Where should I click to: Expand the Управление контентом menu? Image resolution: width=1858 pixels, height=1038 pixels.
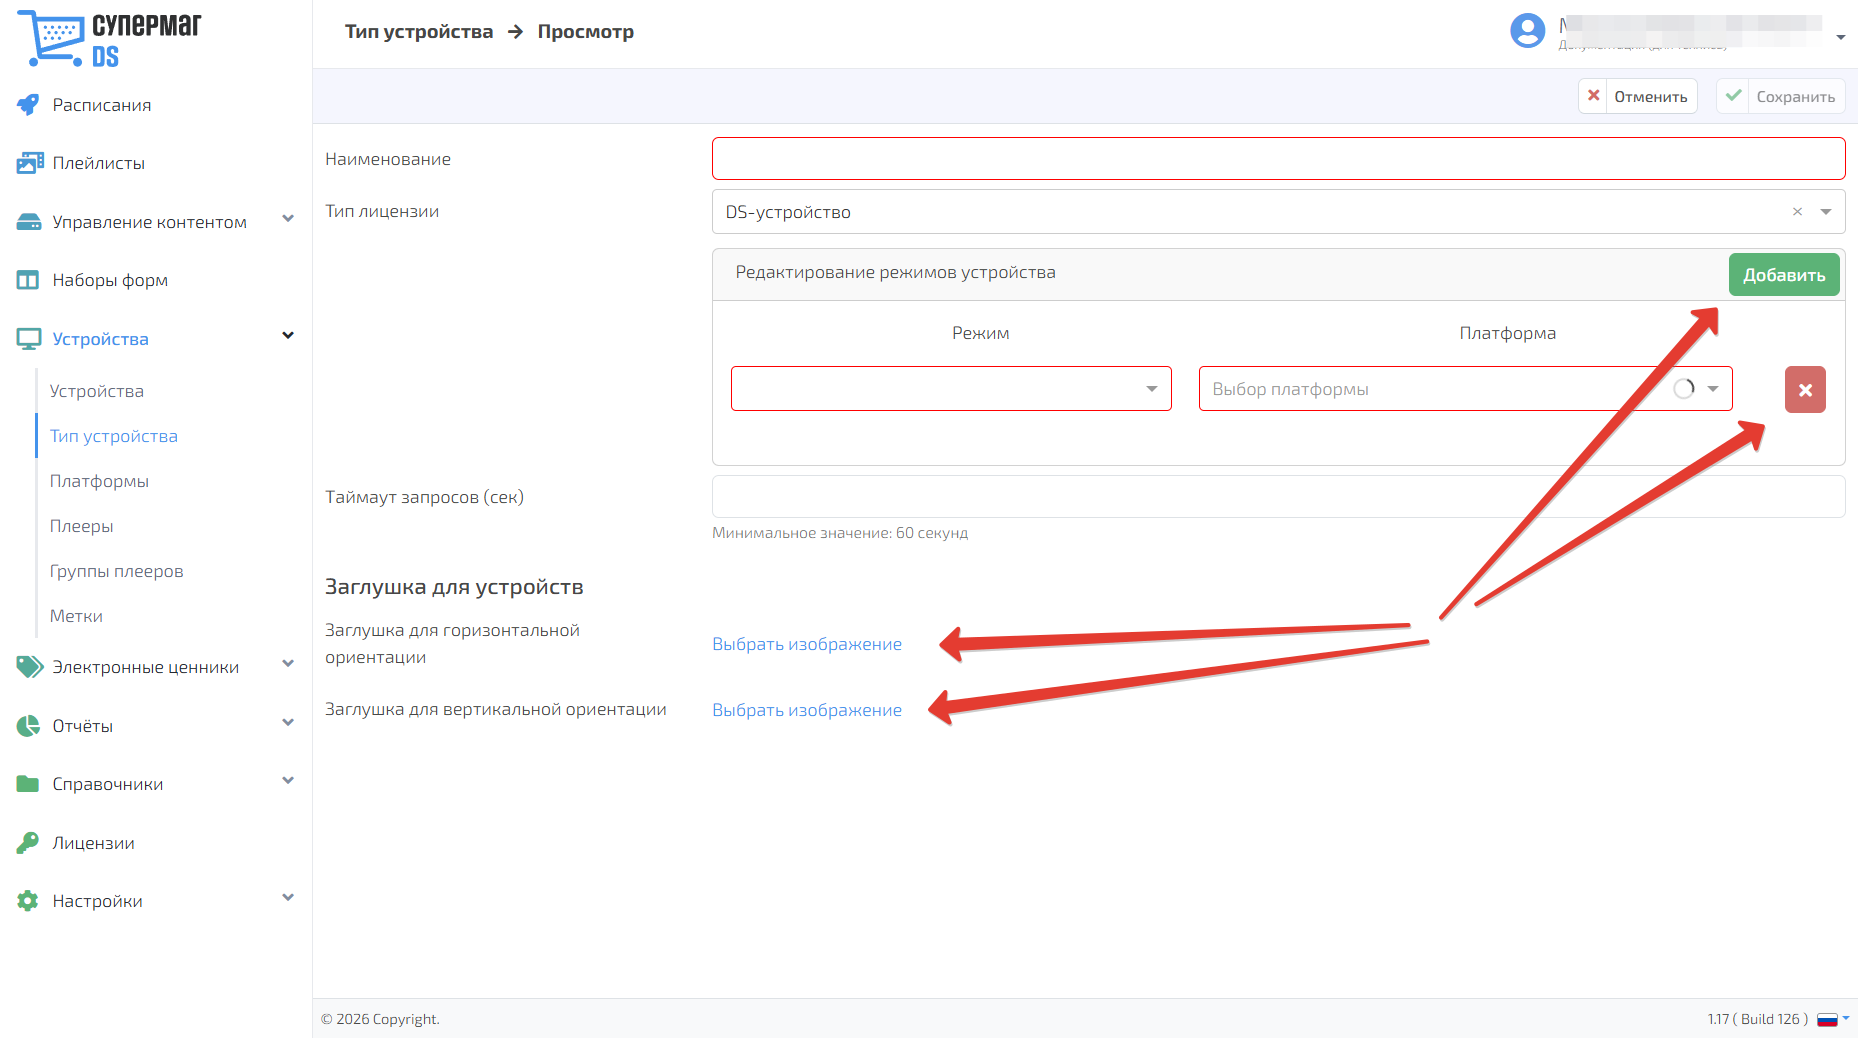click(288, 219)
